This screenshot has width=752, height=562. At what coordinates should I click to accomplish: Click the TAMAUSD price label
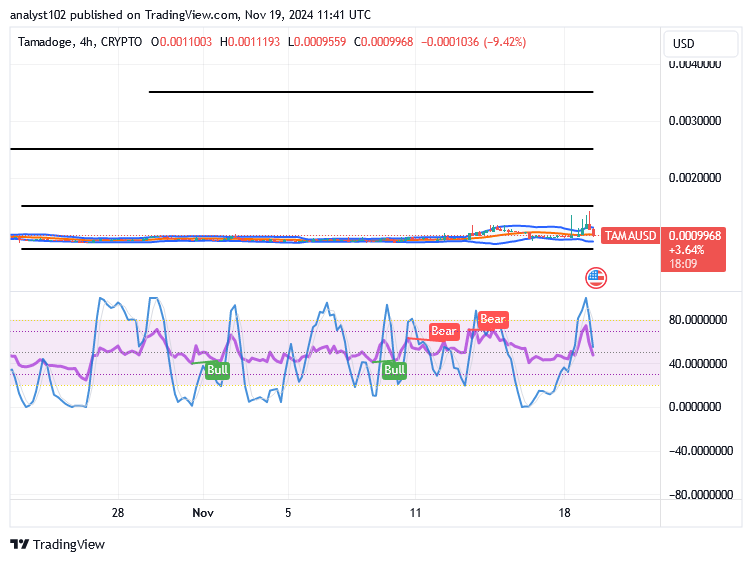pos(630,235)
